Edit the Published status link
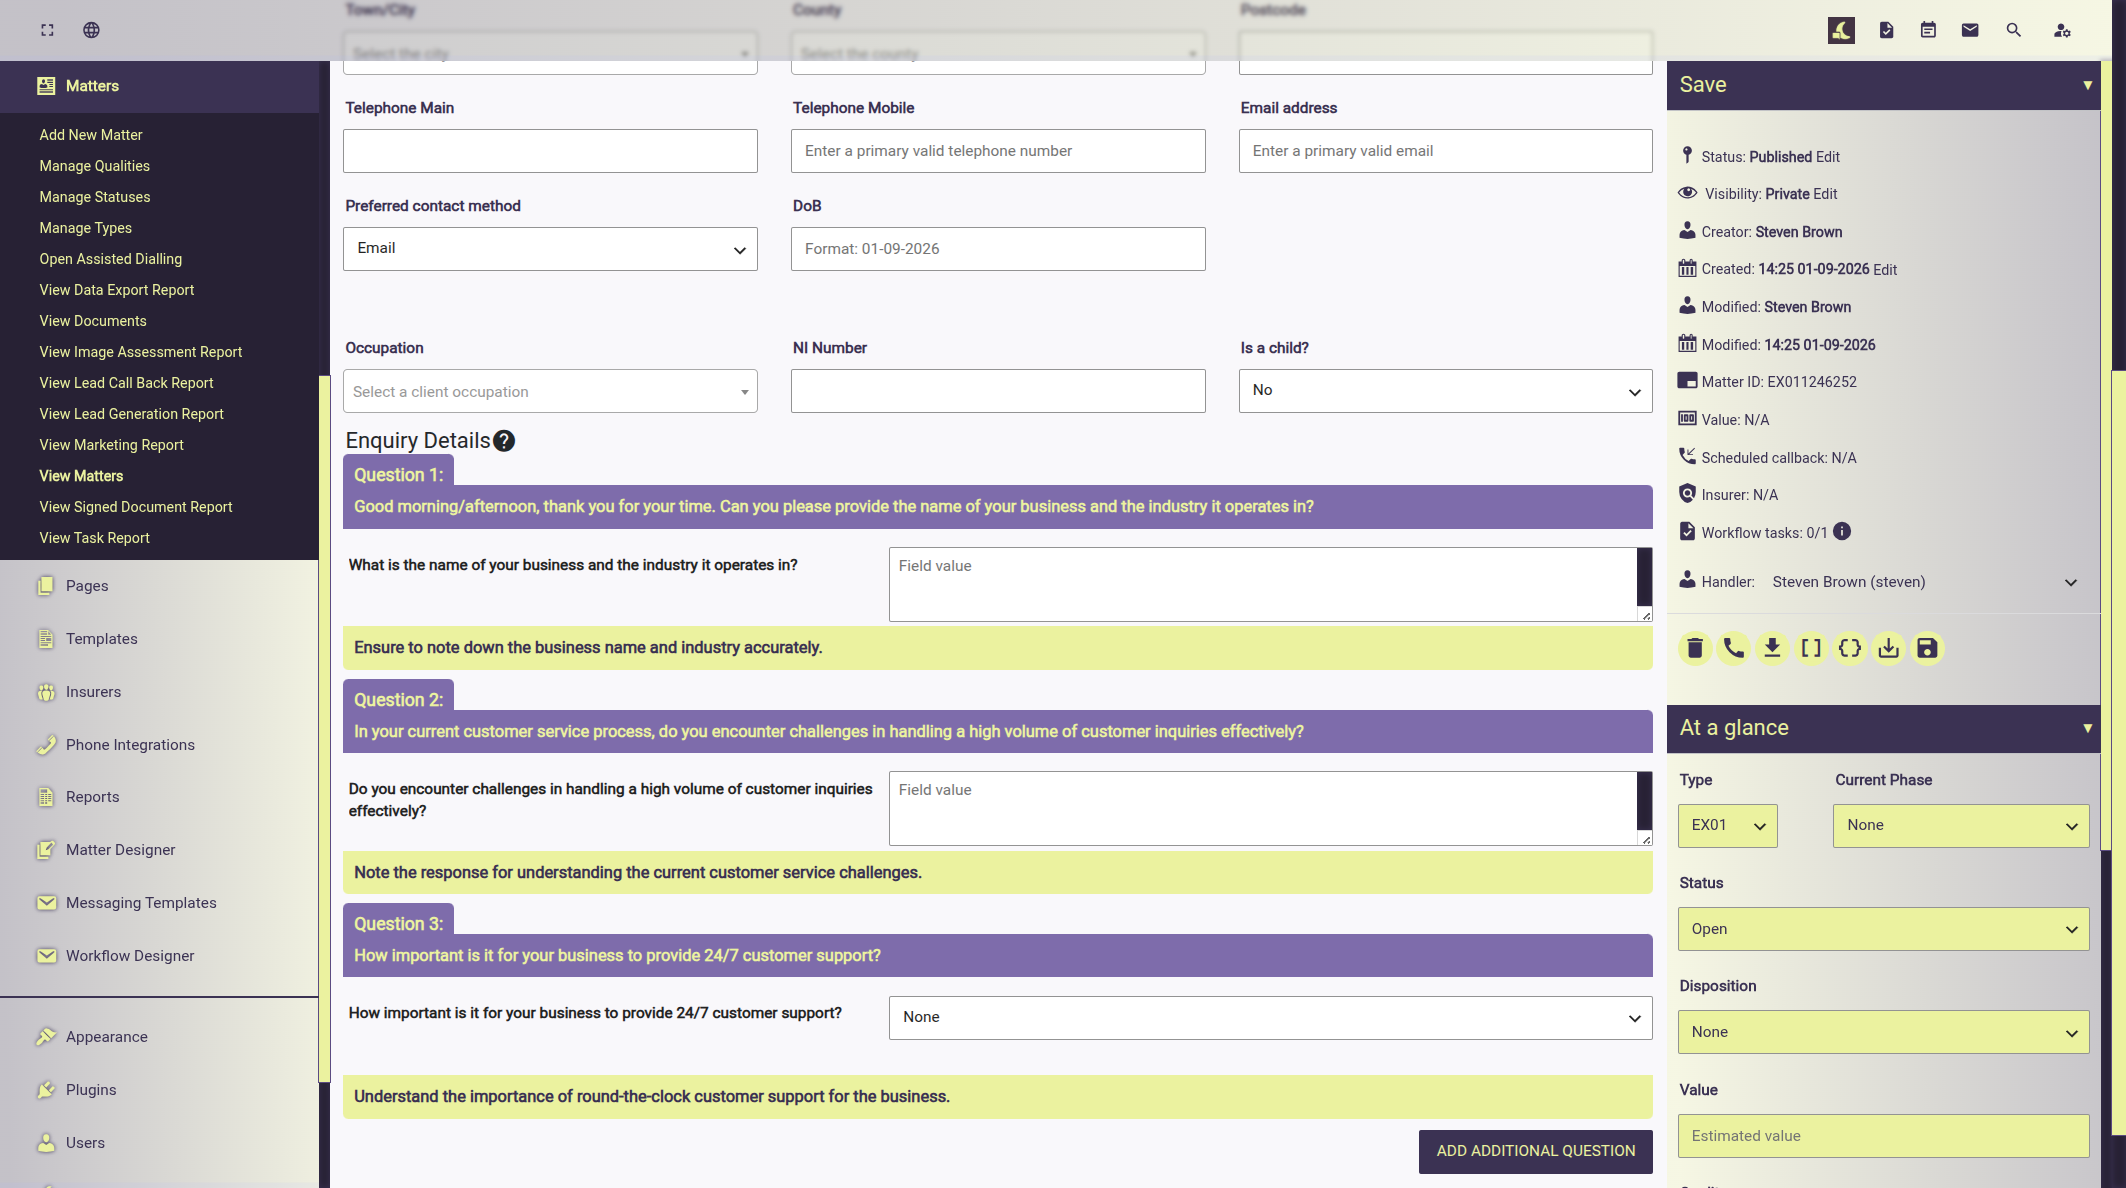This screenshot has height=1188, width=2126. pos(1828,157)
